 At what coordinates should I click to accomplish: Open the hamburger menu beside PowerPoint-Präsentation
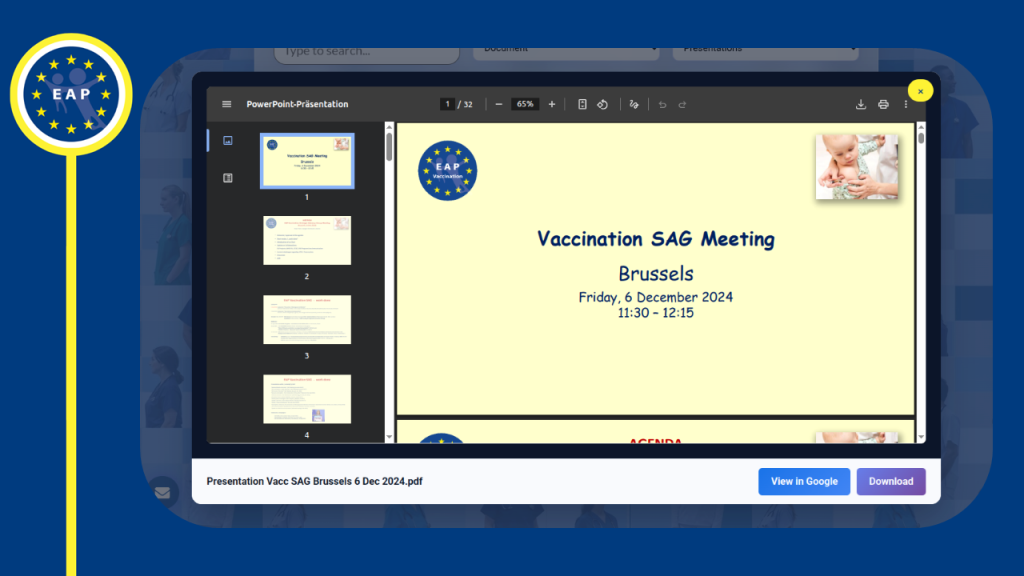(226, 103)
